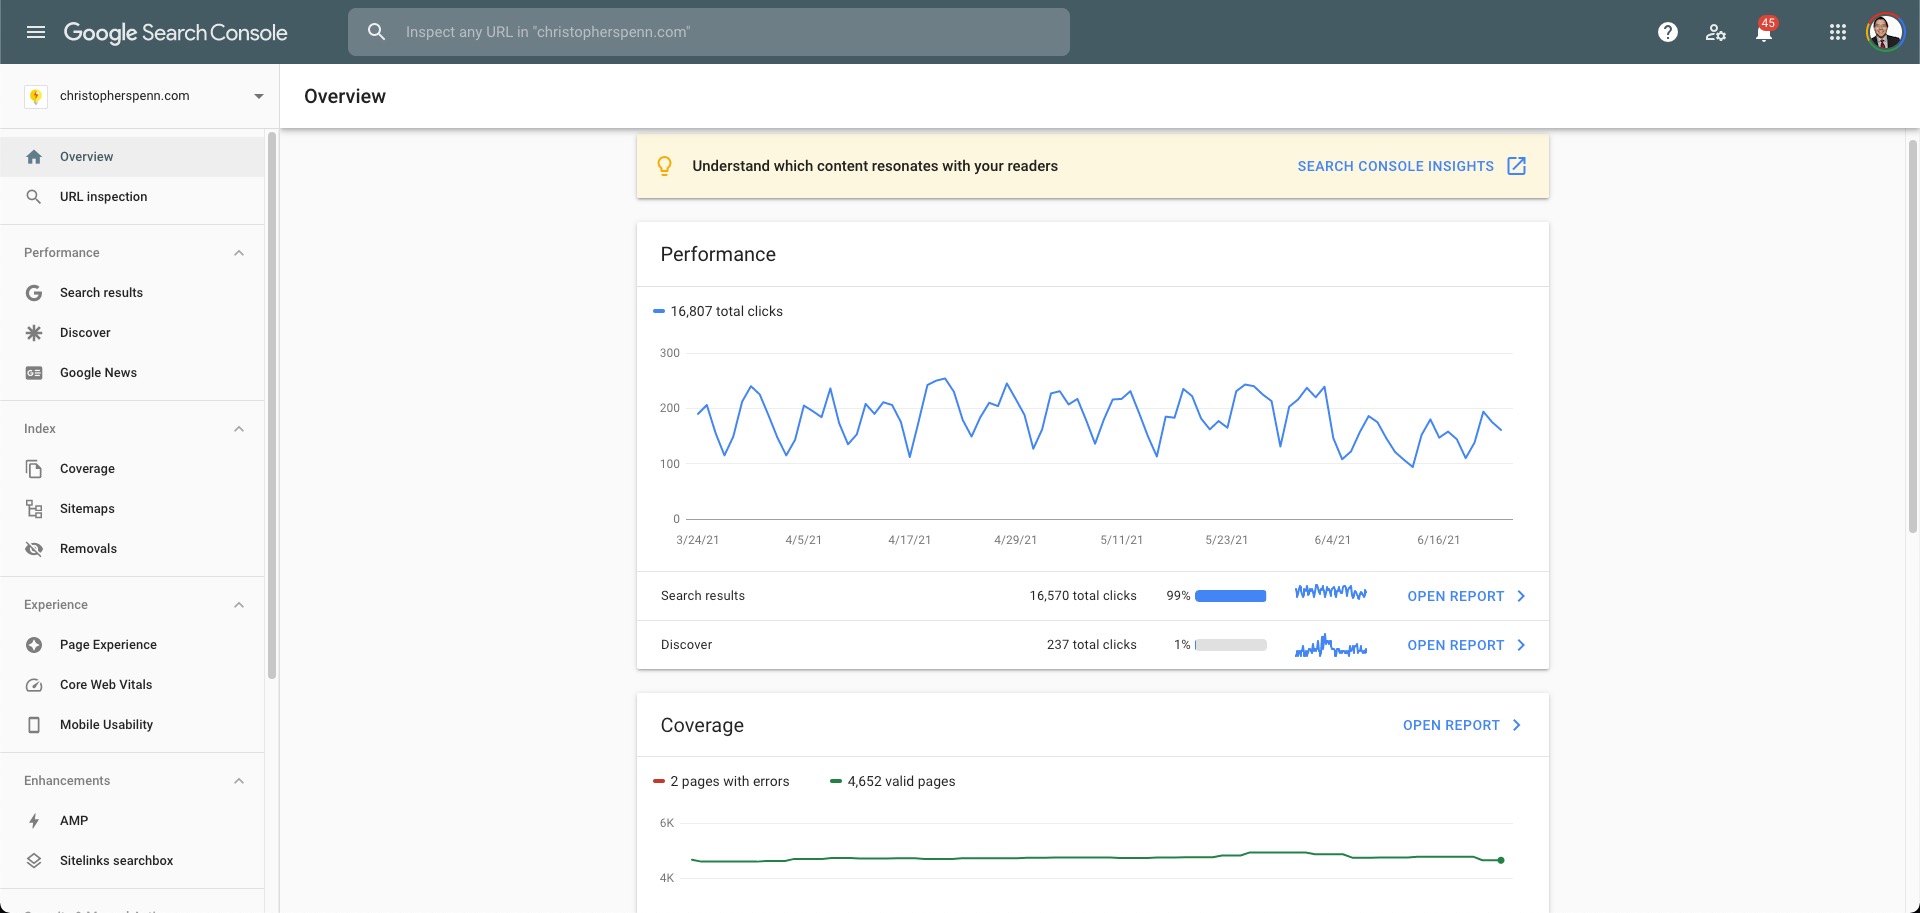Click the lightbulb icon in insights banner

click(664, 166)
